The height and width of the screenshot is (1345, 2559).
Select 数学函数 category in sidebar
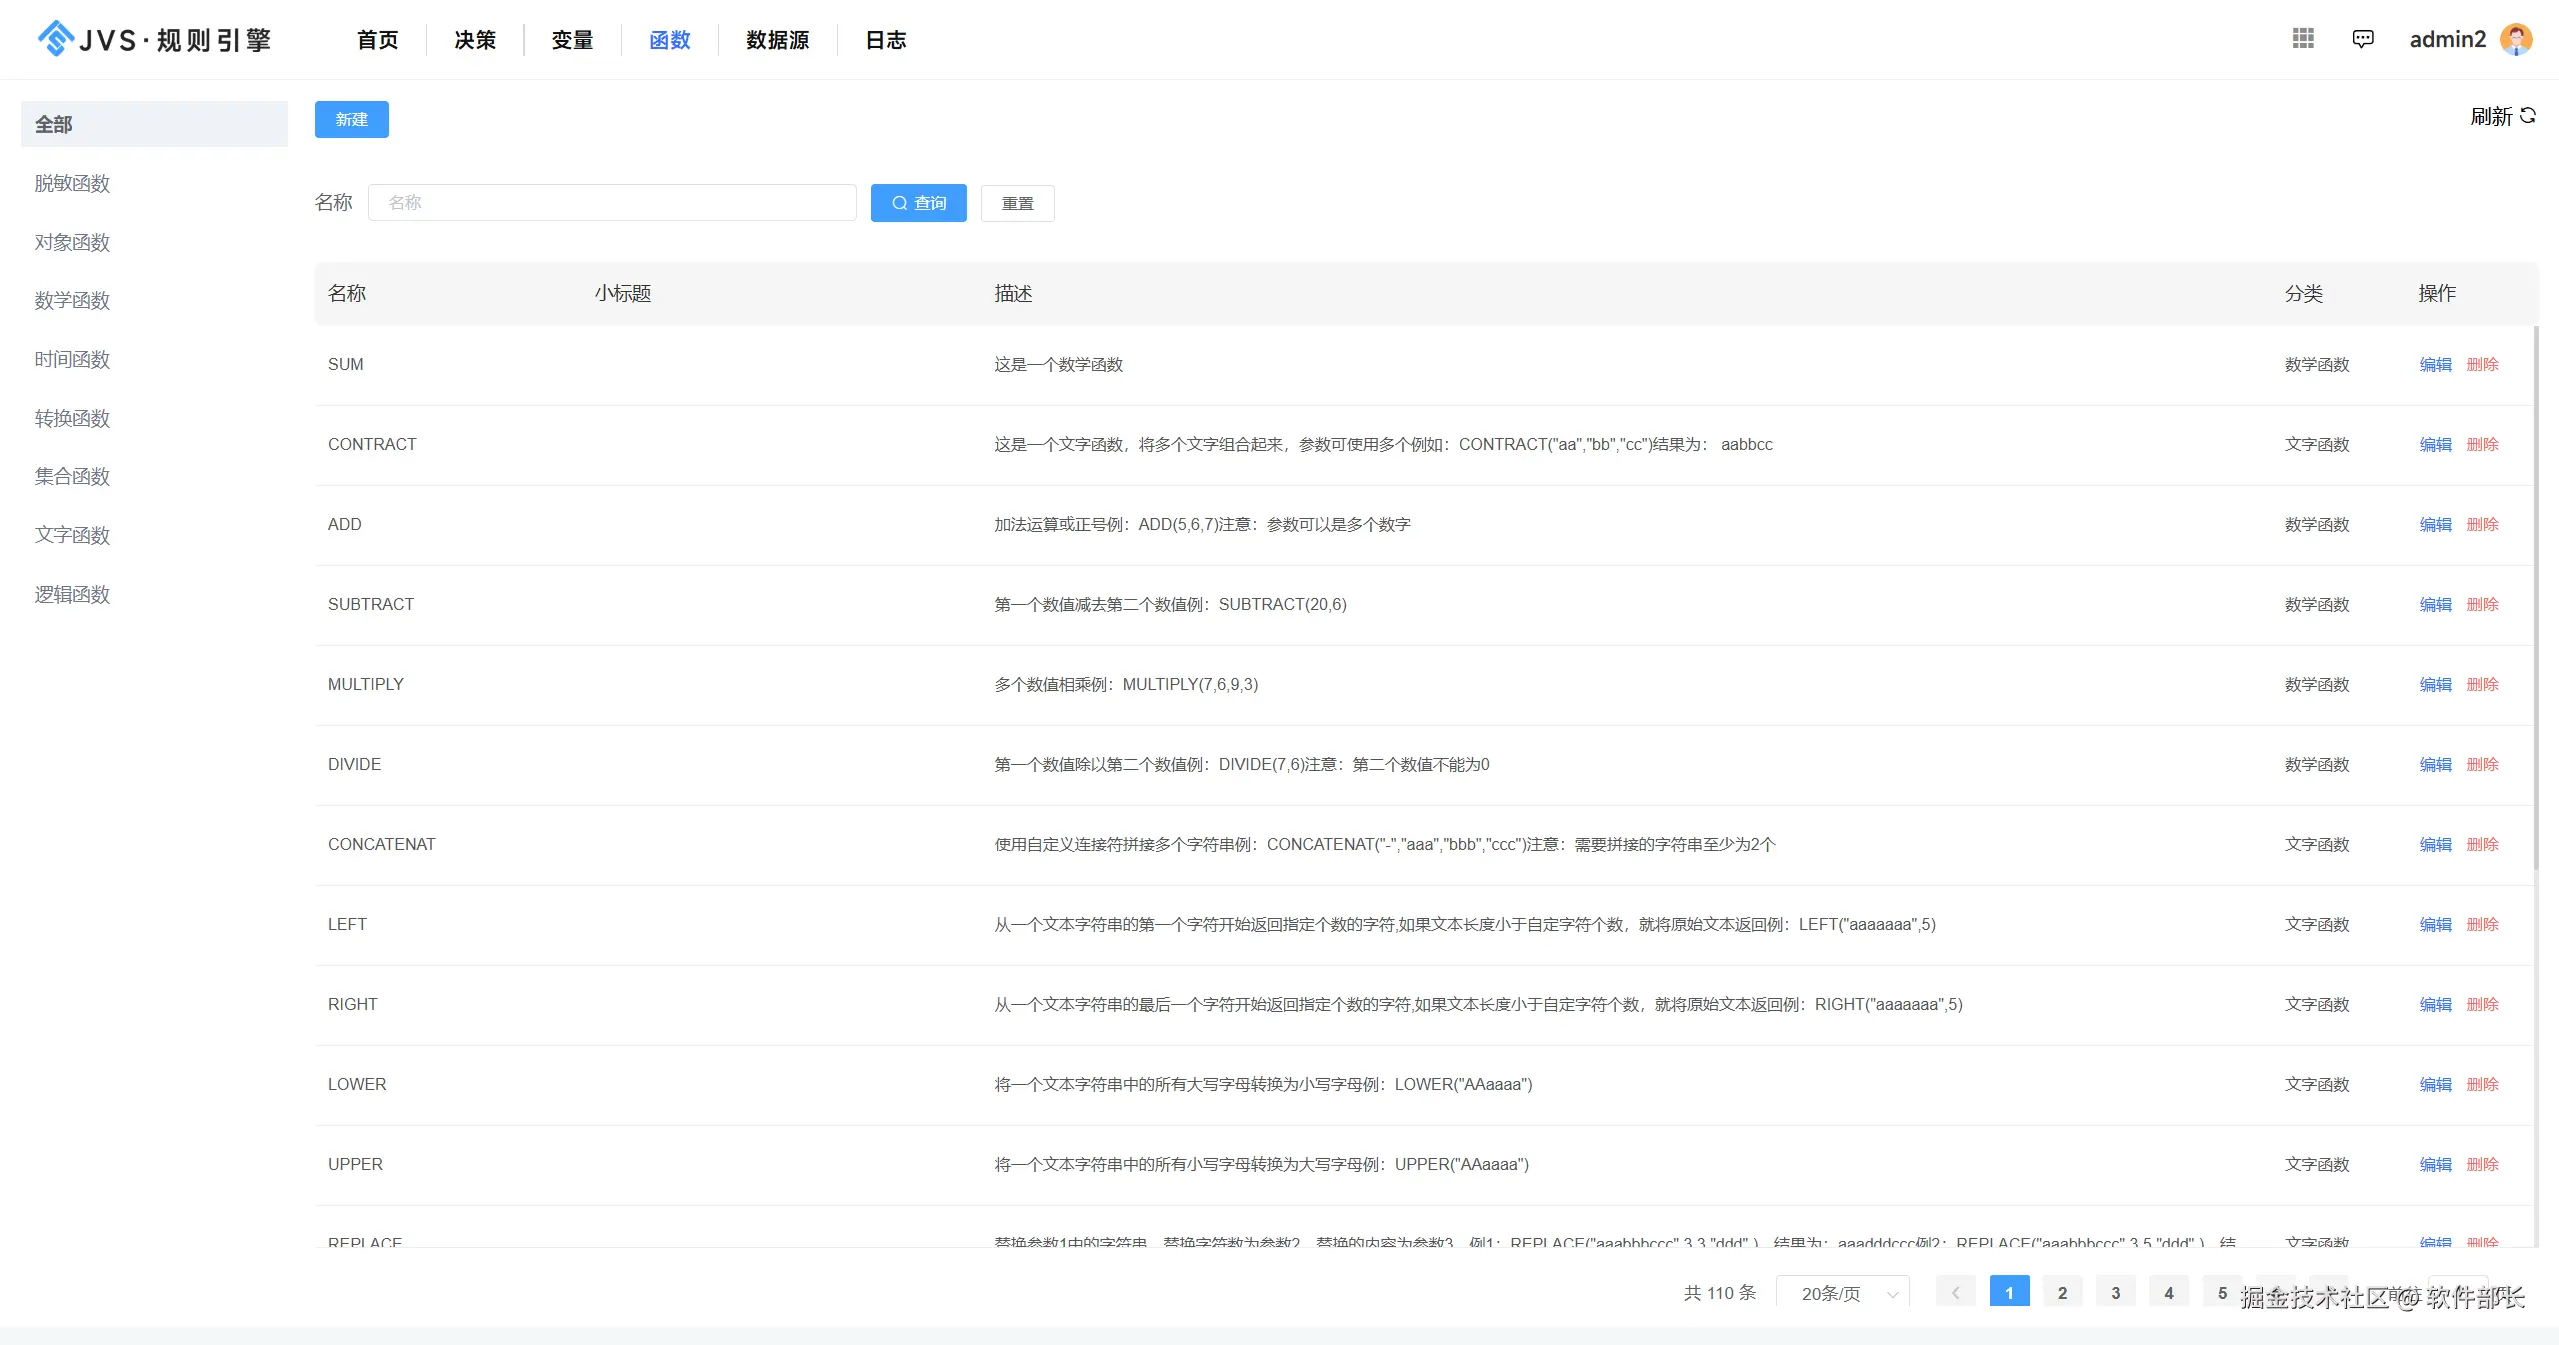(x=72, y=300)
